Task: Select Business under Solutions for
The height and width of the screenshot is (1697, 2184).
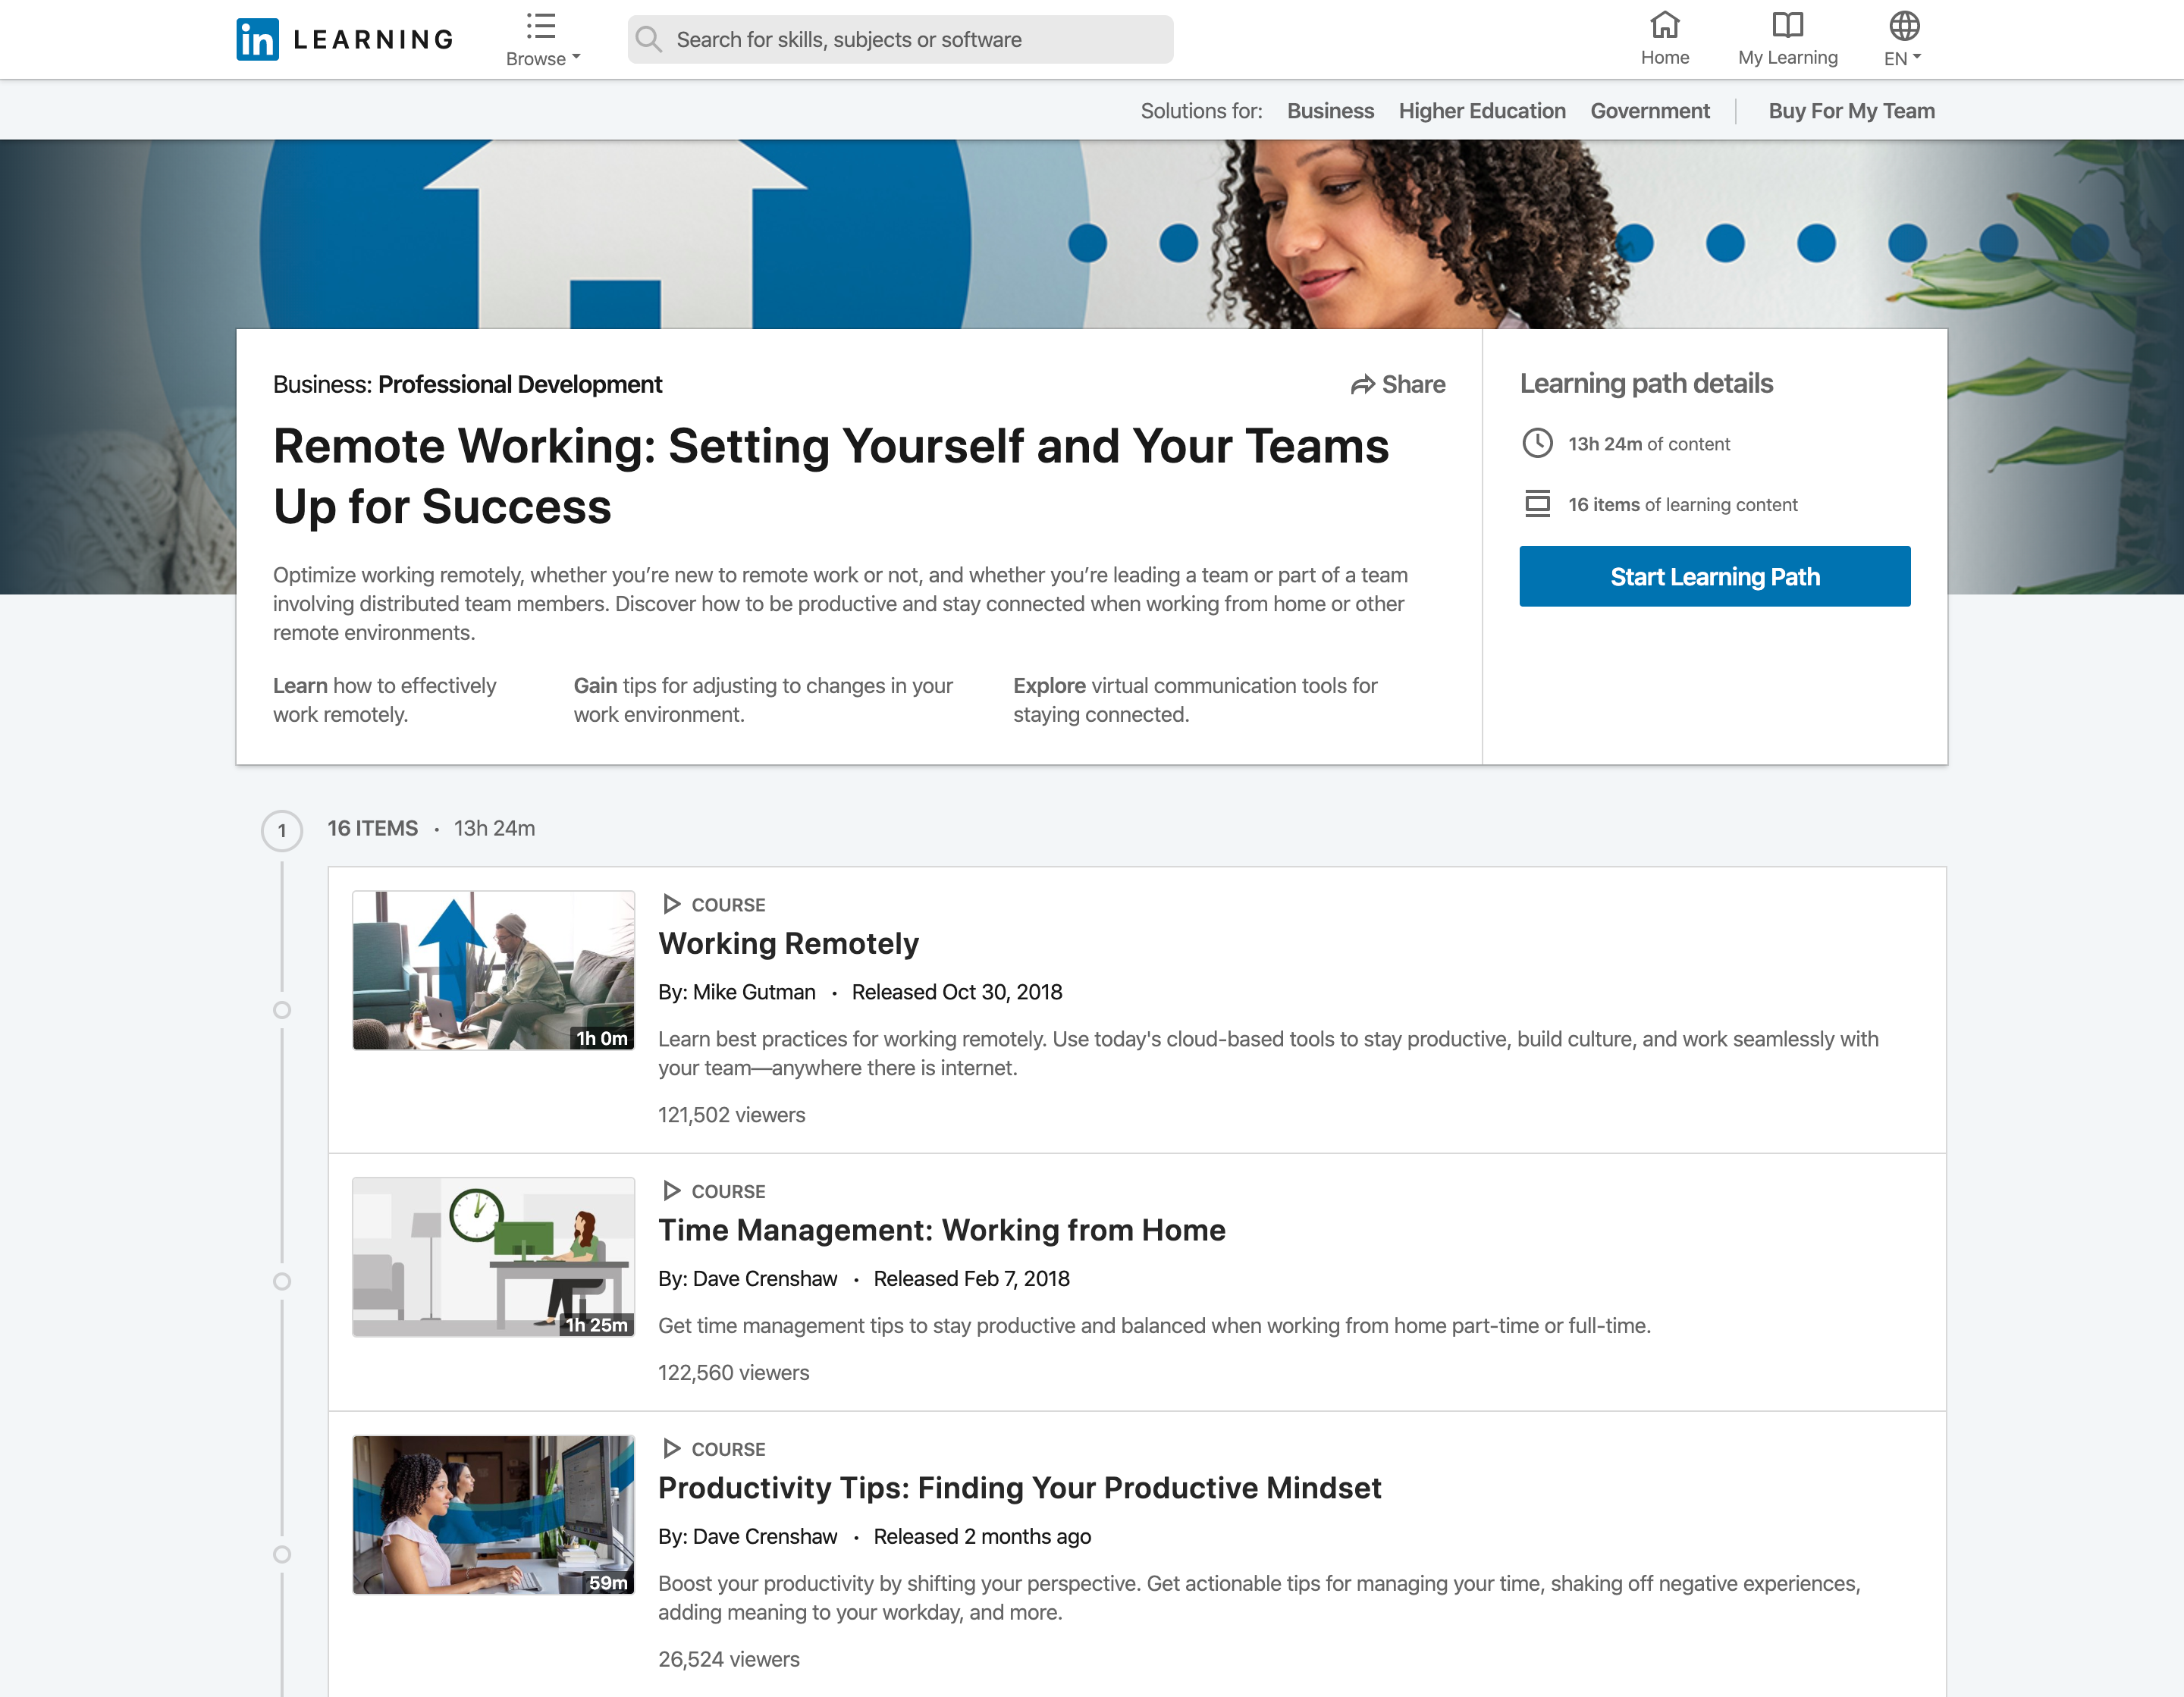Action: (x=1330, y=111)
